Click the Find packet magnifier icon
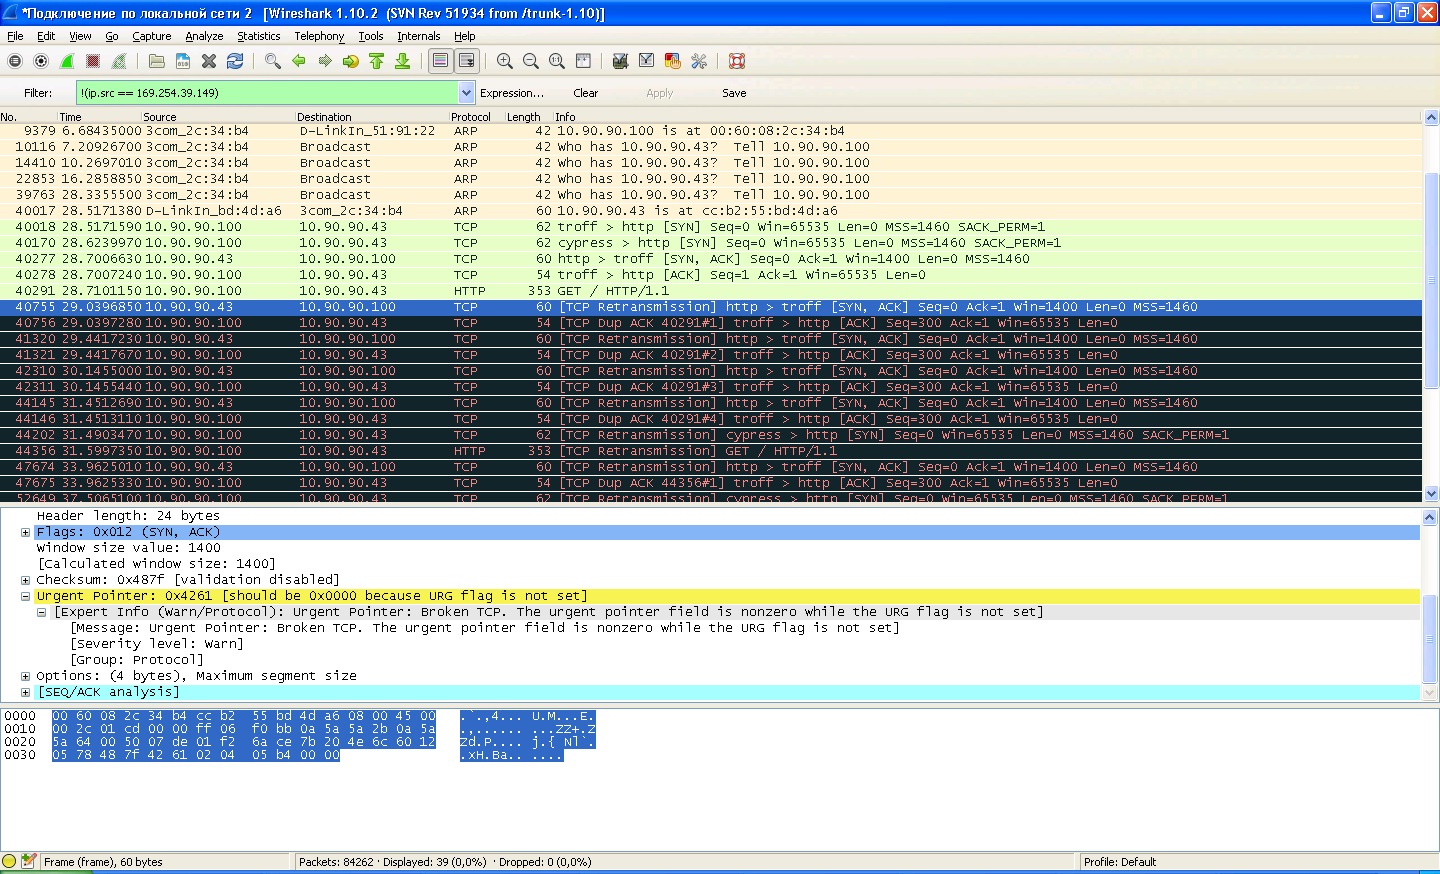 272,61
